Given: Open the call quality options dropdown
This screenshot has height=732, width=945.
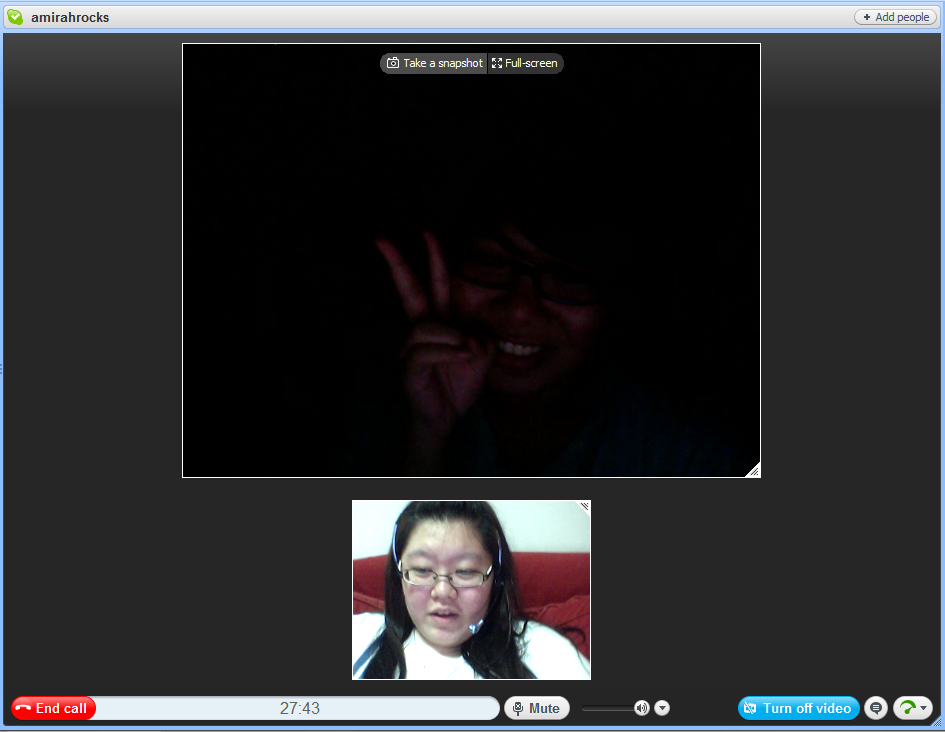Looking at the screenshot, I should (x=913, y=708).
